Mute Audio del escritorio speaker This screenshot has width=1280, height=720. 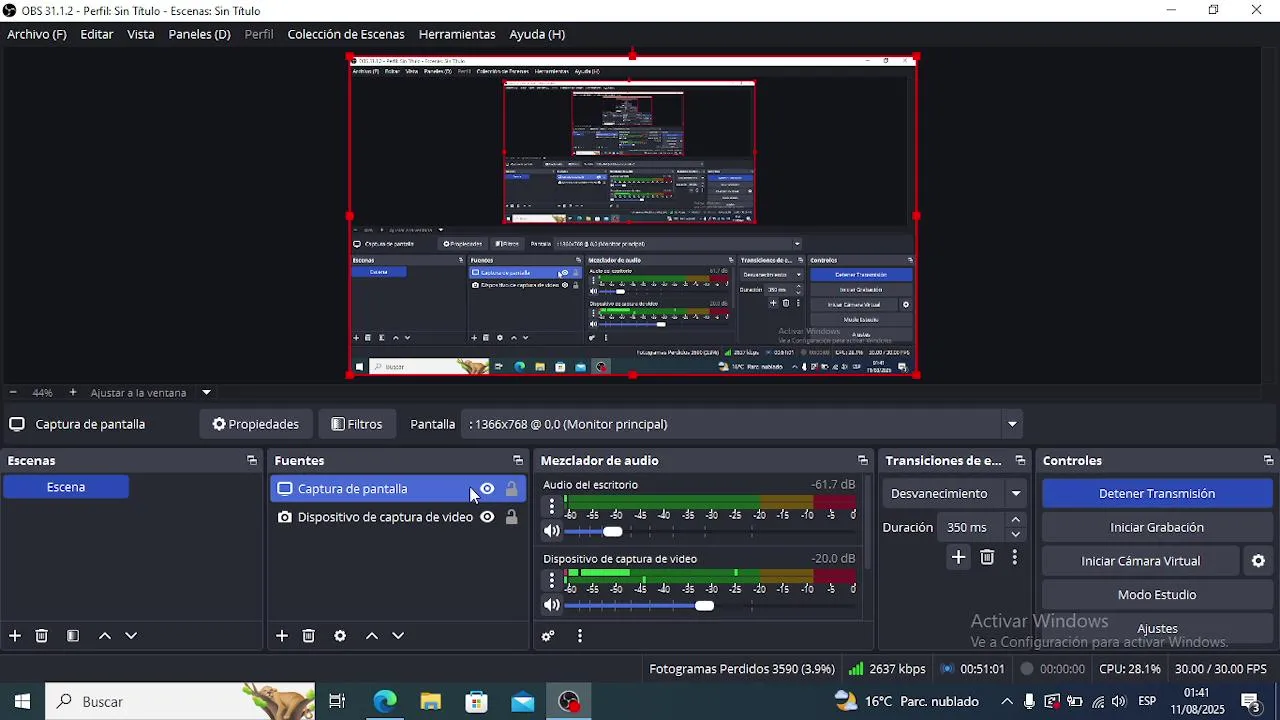pyautogui.click(x=551, y=531)
